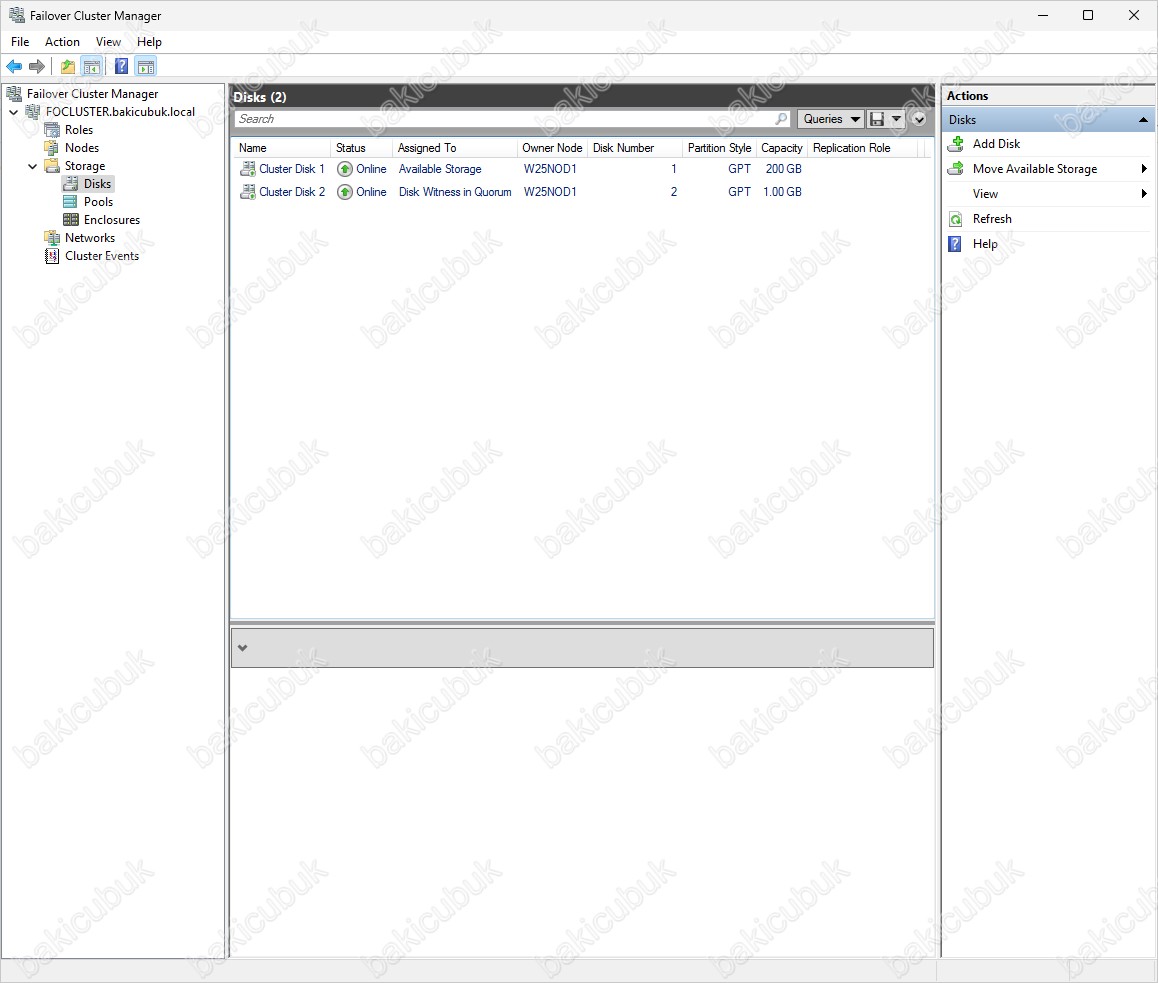Click the Back arrow toolbar icon
Image resolution: width=1158 pixels, height=983 pixels.
tap(14, 66)
